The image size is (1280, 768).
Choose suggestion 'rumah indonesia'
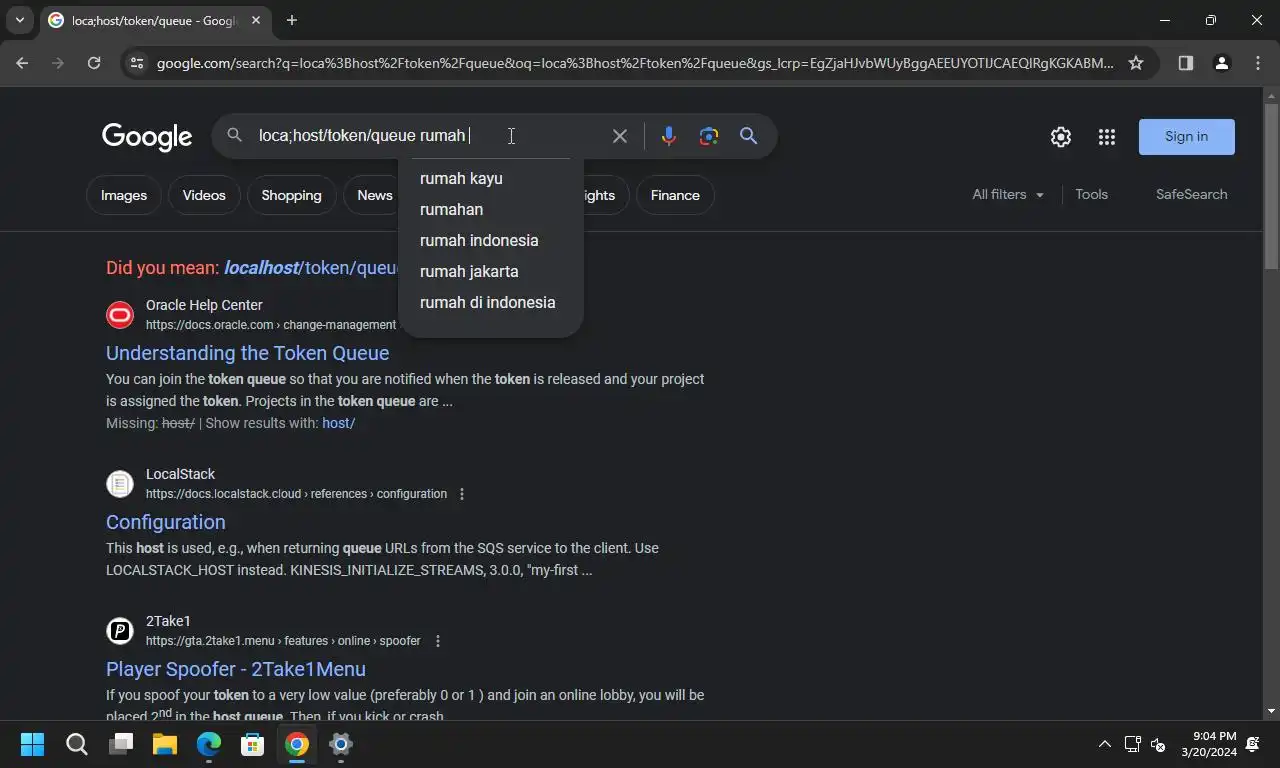(490, 240)
